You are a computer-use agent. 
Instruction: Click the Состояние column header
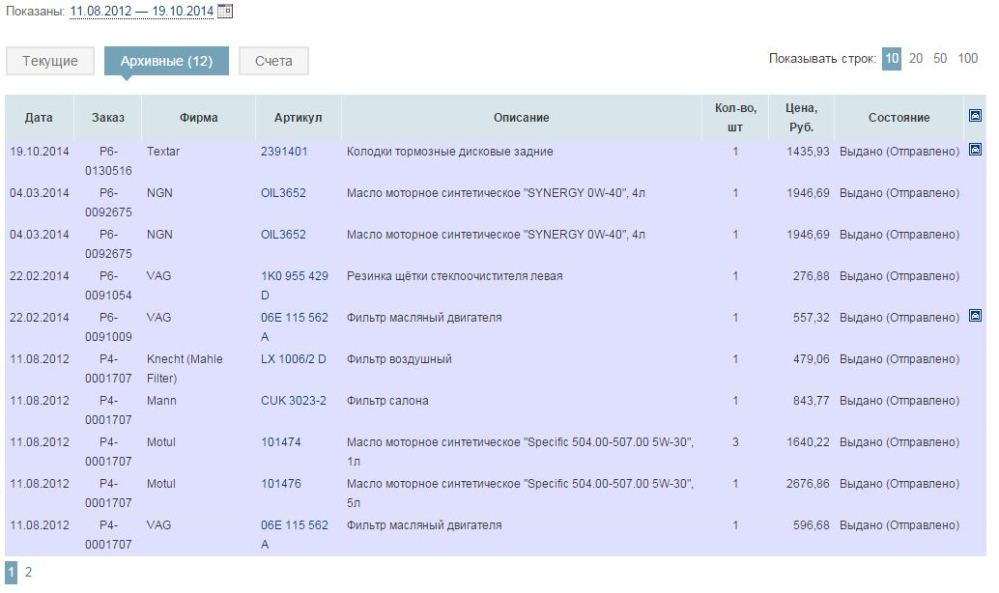click(x=899, y=118)
